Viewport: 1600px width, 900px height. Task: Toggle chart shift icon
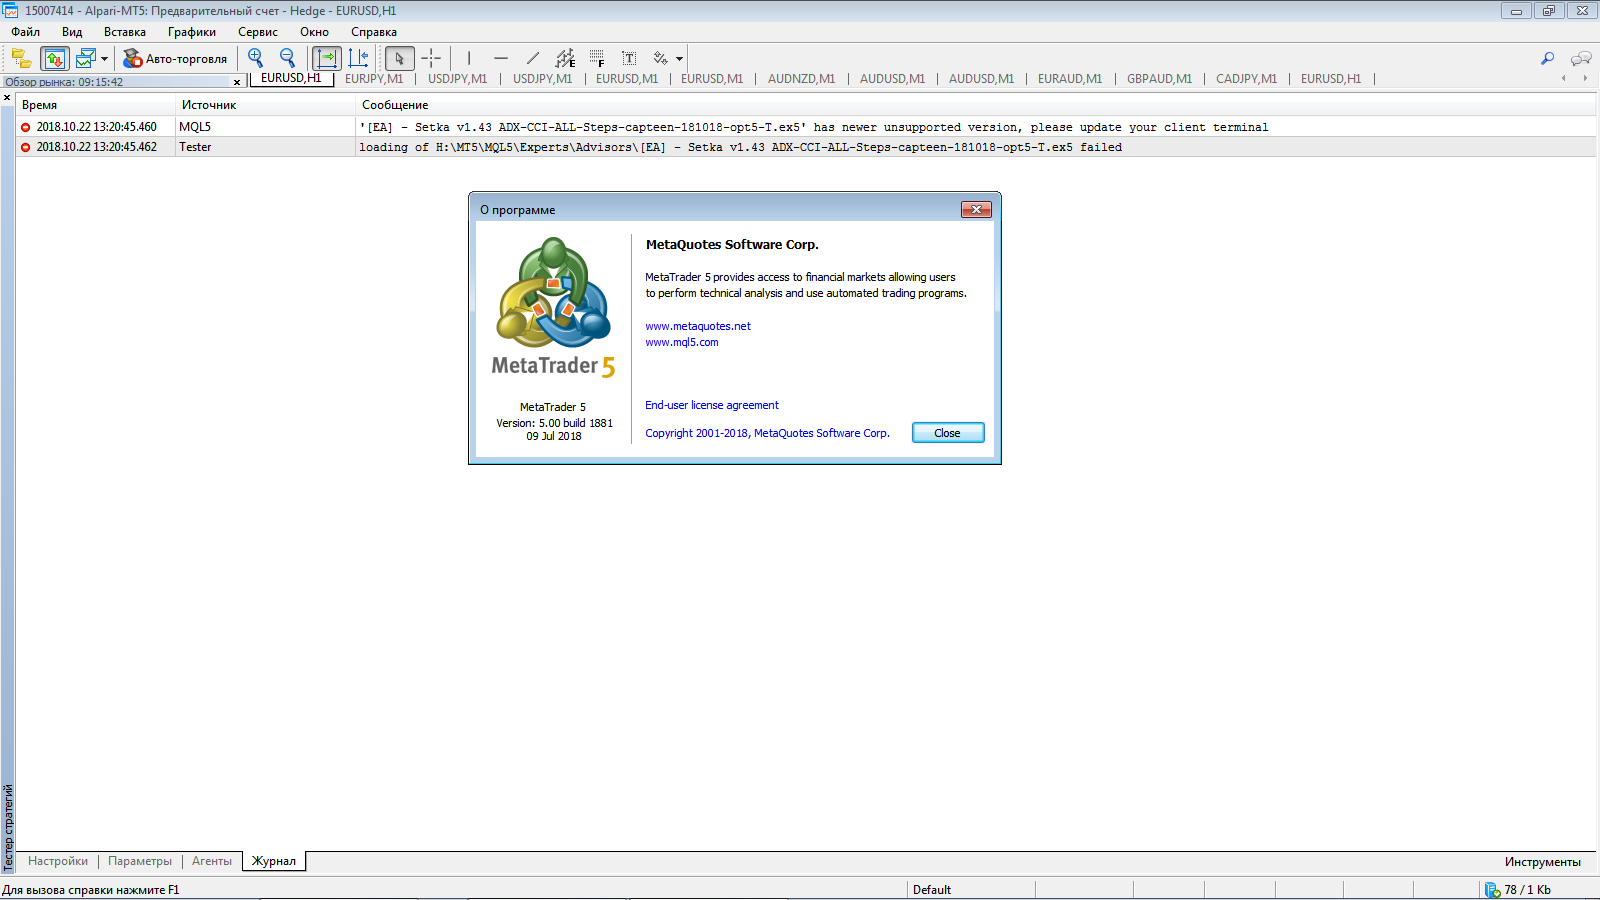point(359,58)
